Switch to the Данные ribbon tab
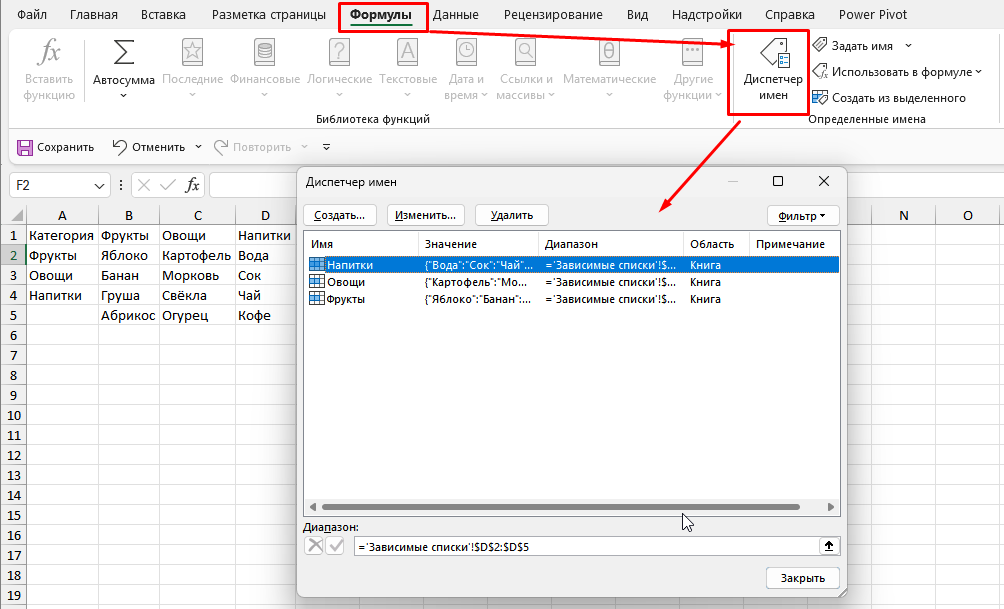The width and height of the screenshot is (1004, 609). click(x=455, y=15)
